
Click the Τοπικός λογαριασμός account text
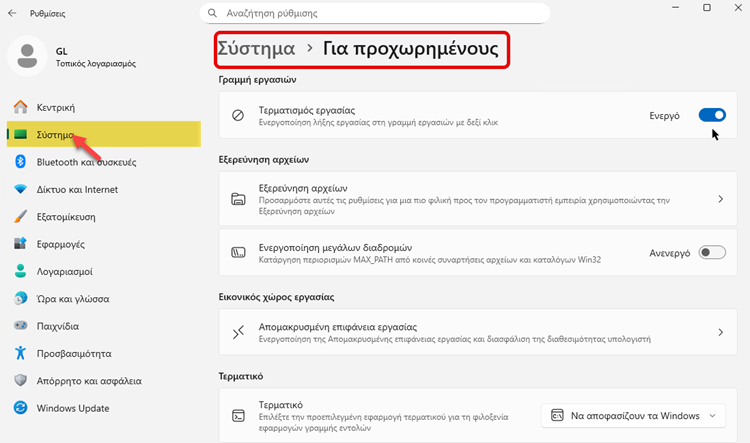(x=96, y=63)
